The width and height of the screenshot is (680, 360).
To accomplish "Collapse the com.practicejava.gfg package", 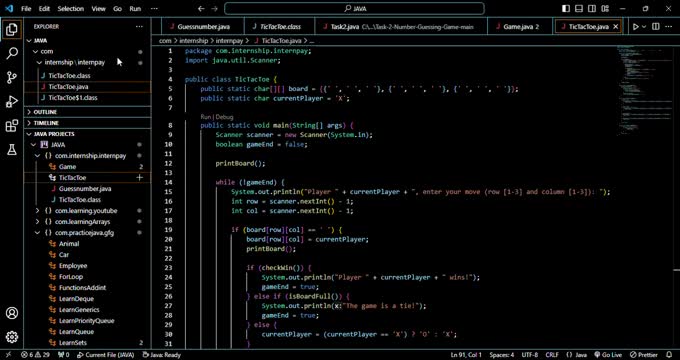I will [x=37, y=233].
